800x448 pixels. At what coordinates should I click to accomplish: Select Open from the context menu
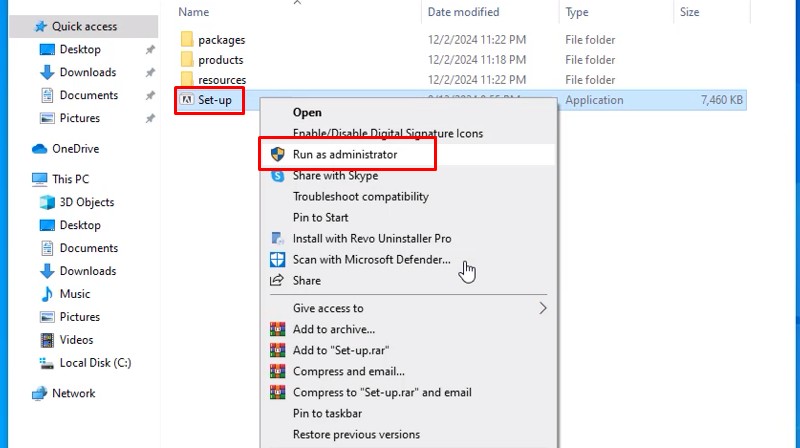tap(307, 112)
